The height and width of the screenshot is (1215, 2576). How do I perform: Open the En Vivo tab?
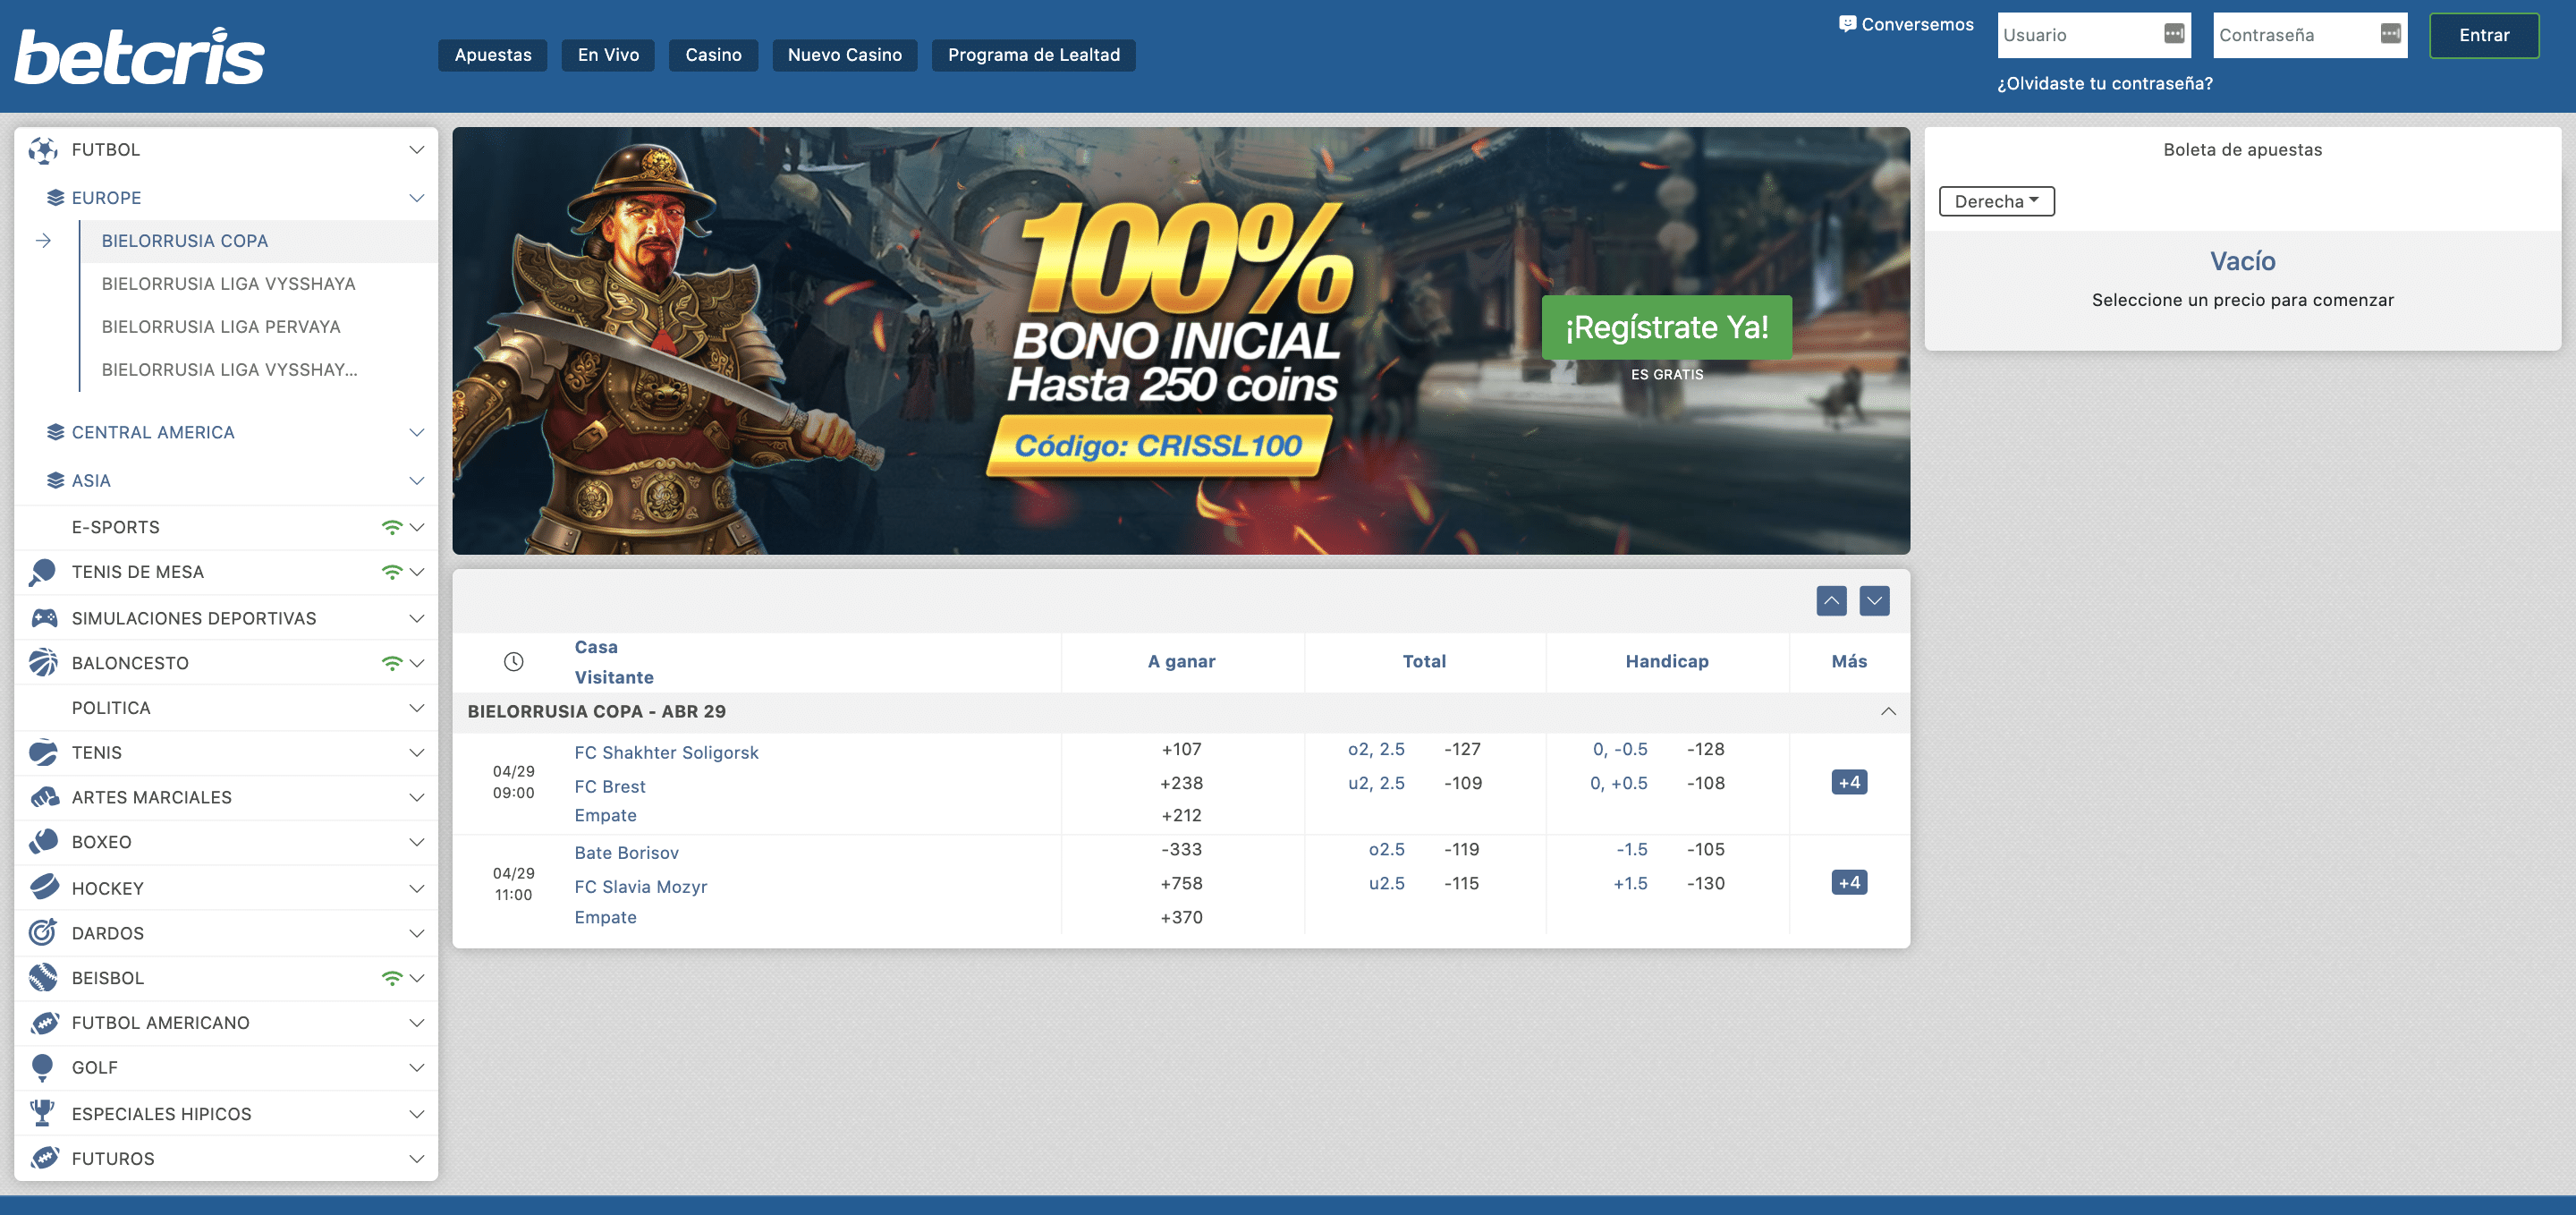pos(608,55)
